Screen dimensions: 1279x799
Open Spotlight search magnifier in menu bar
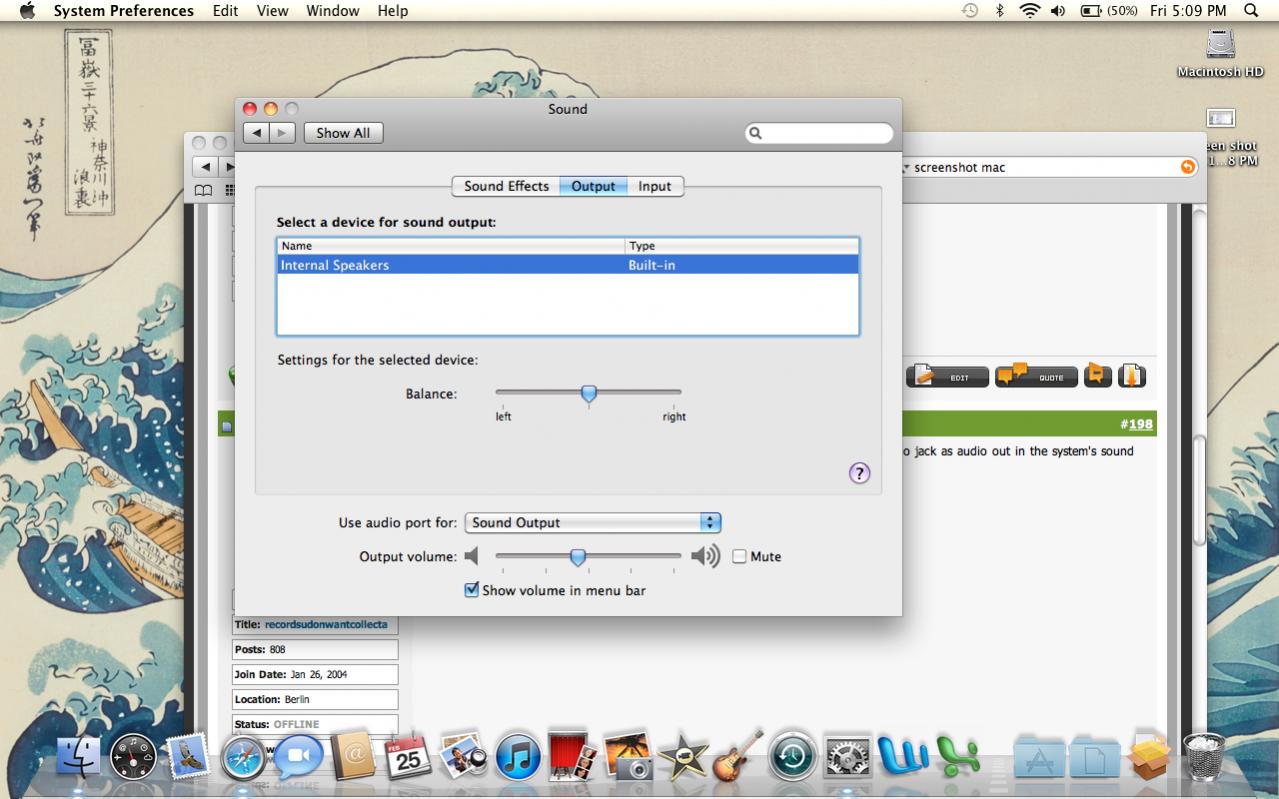point(1251,11)
